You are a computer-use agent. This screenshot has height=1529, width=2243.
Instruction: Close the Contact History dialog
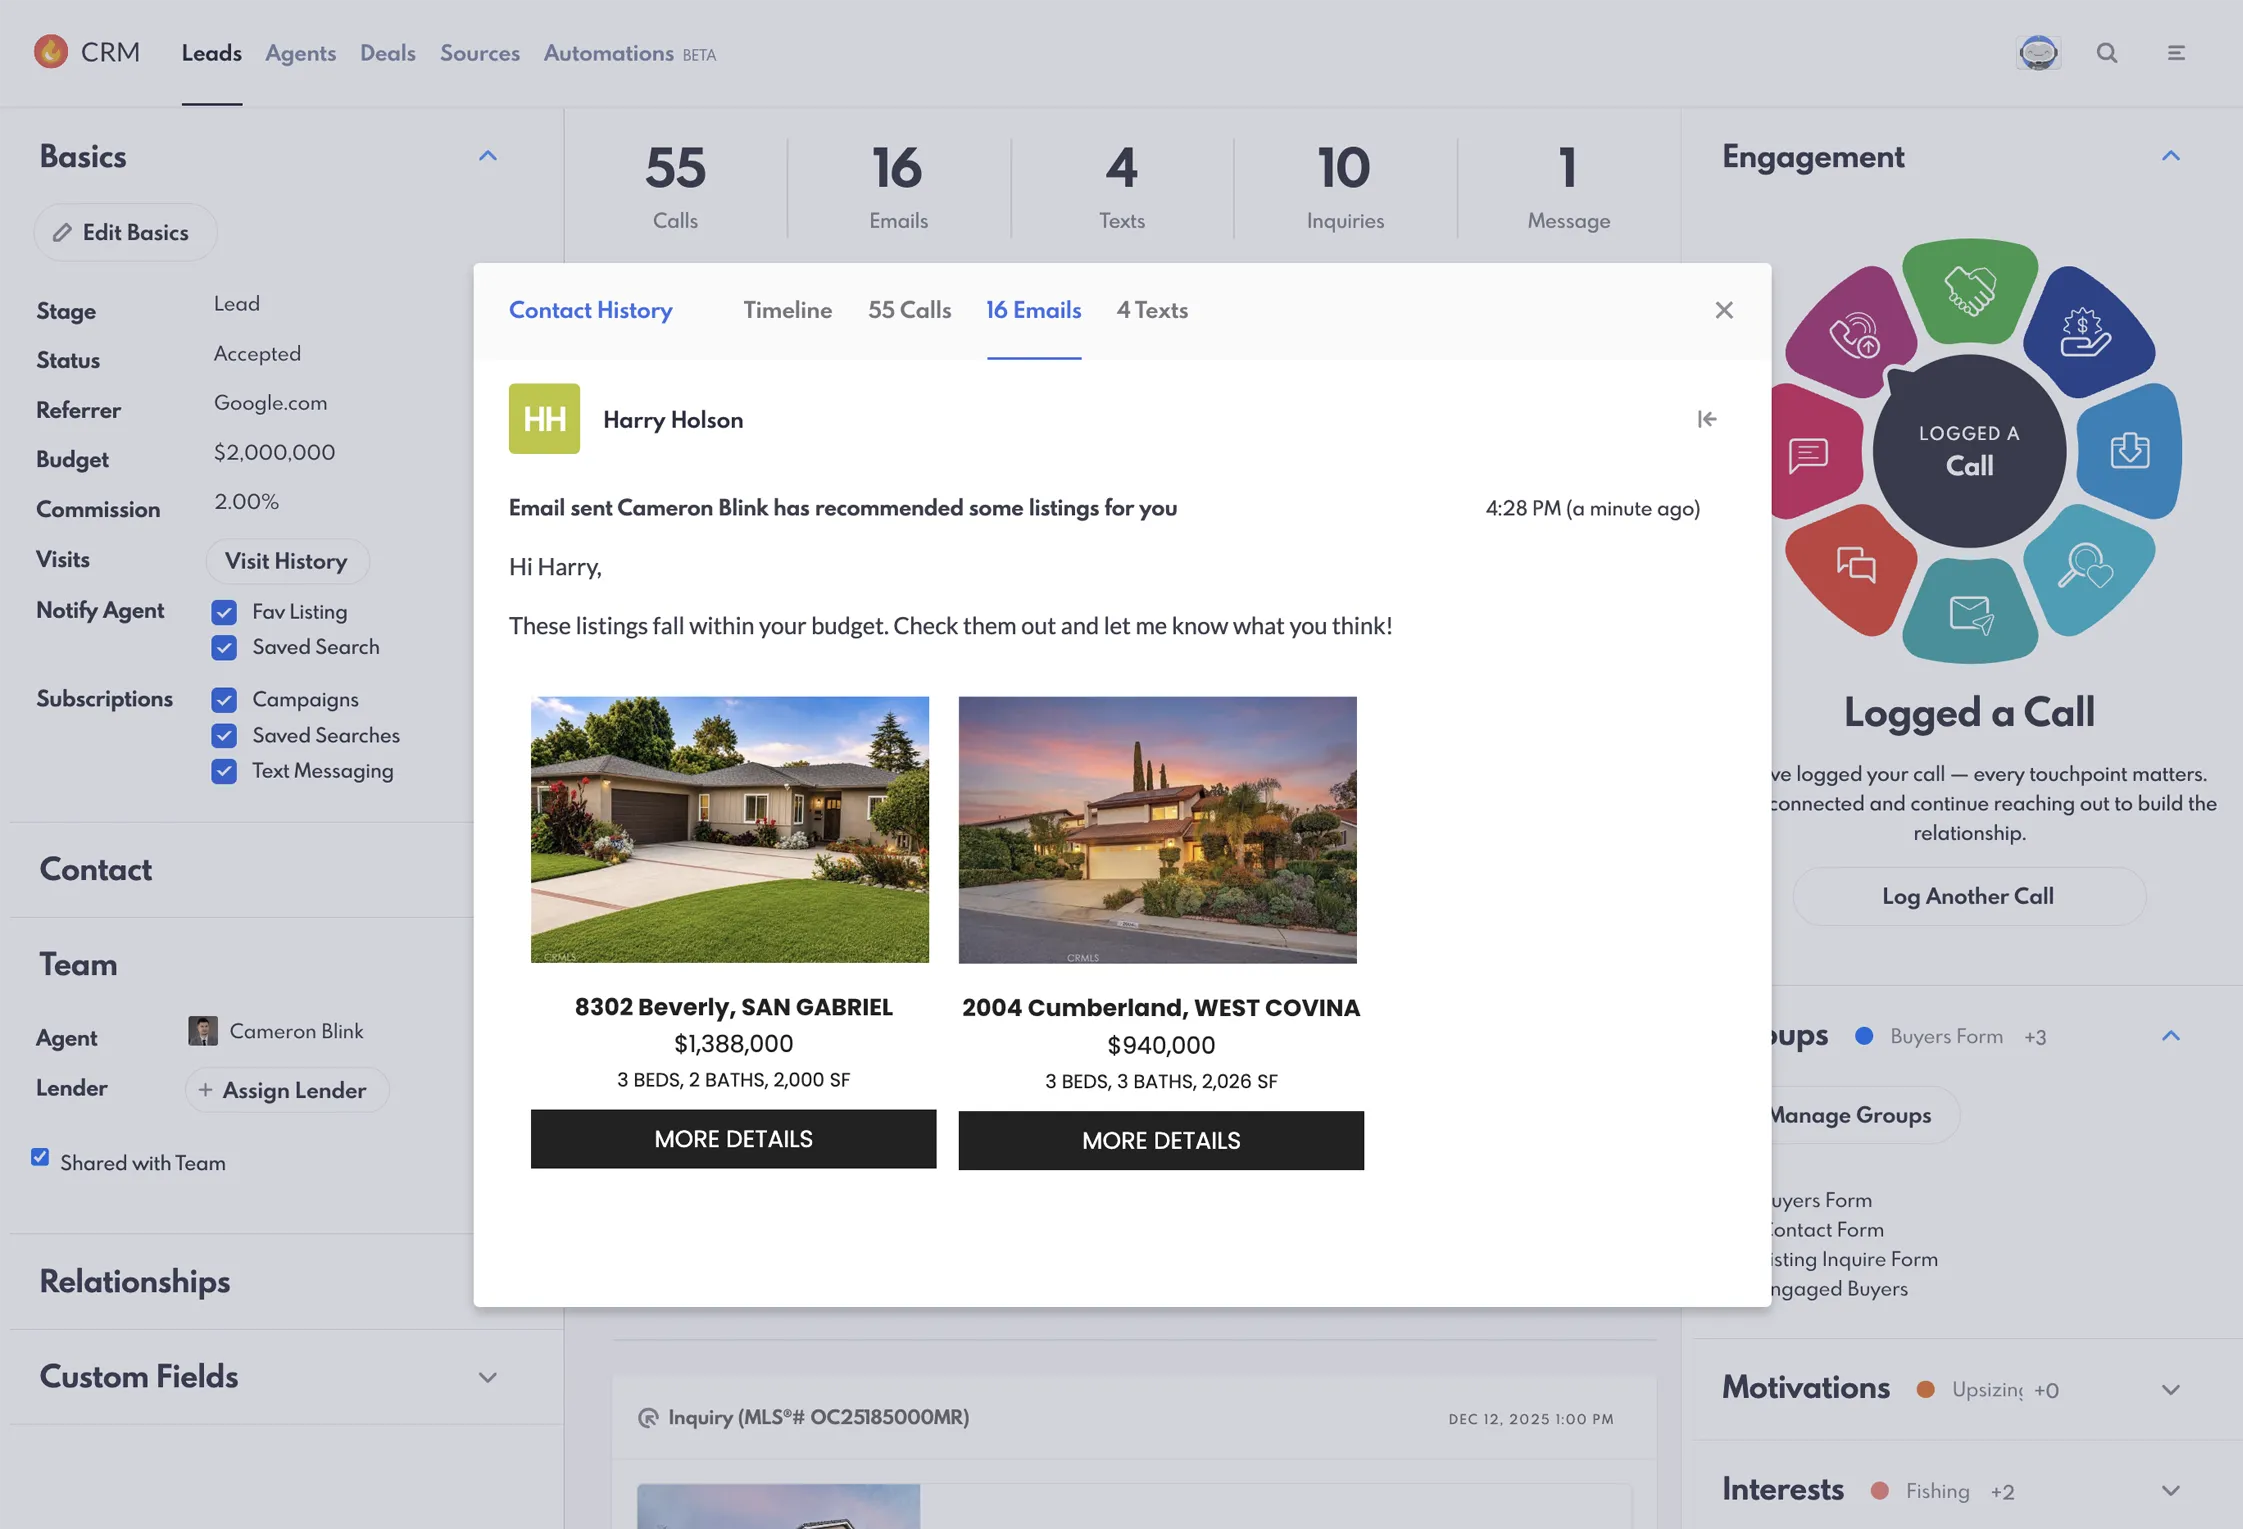[x=1723, y=310]
